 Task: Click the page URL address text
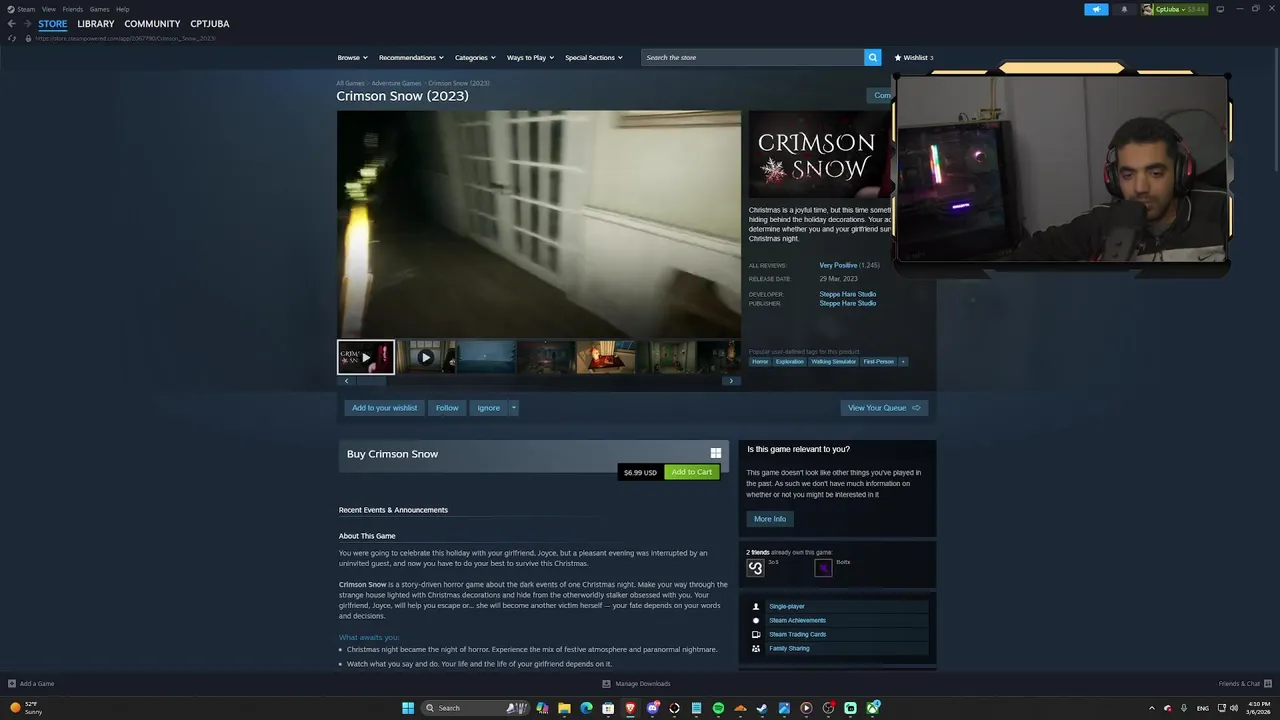125,38
